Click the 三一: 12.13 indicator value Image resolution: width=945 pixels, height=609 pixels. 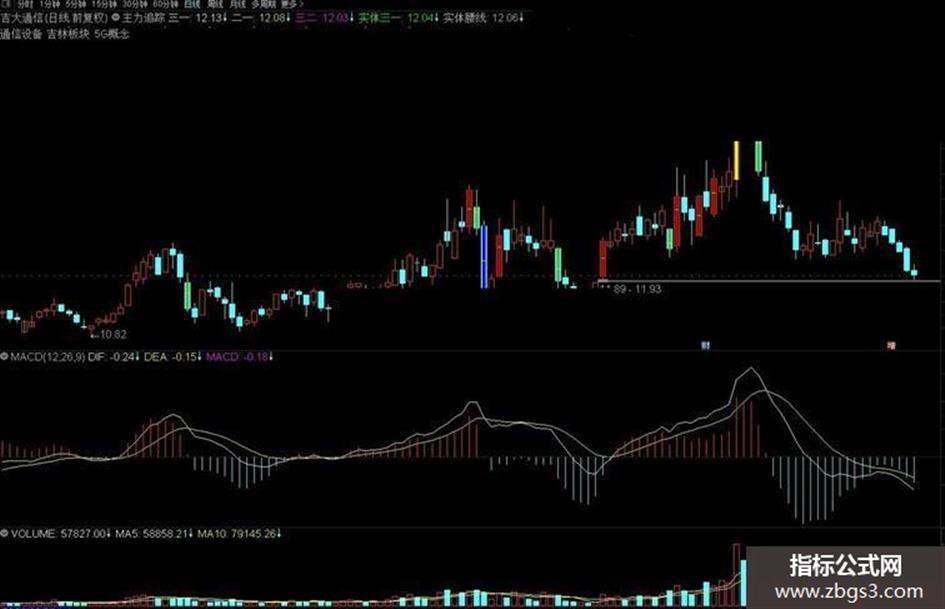pyautogui.click(x=197, y=18)
